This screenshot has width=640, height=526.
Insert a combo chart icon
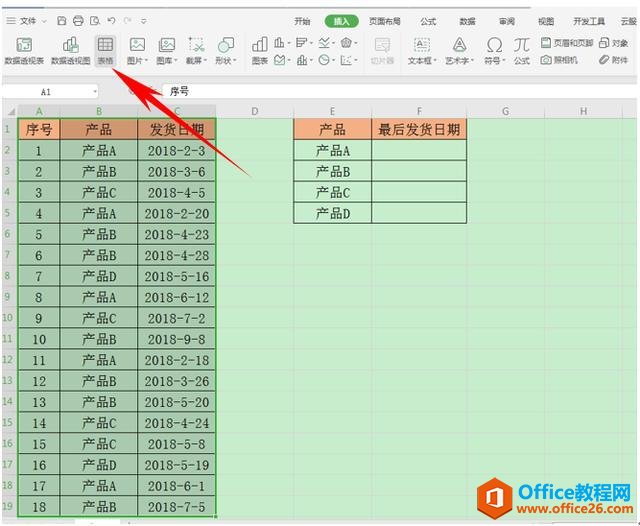(302, 60)
